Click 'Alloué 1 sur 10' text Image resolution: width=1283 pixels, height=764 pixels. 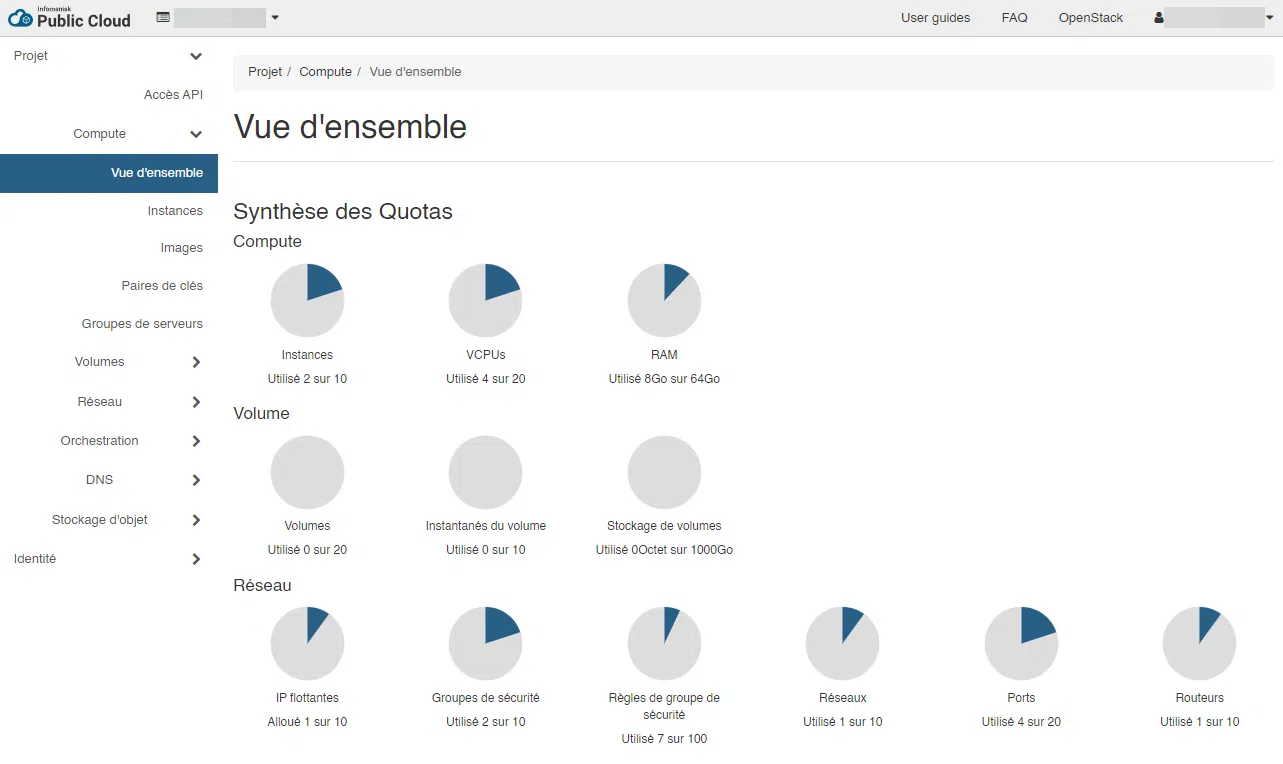pos(307,722)
